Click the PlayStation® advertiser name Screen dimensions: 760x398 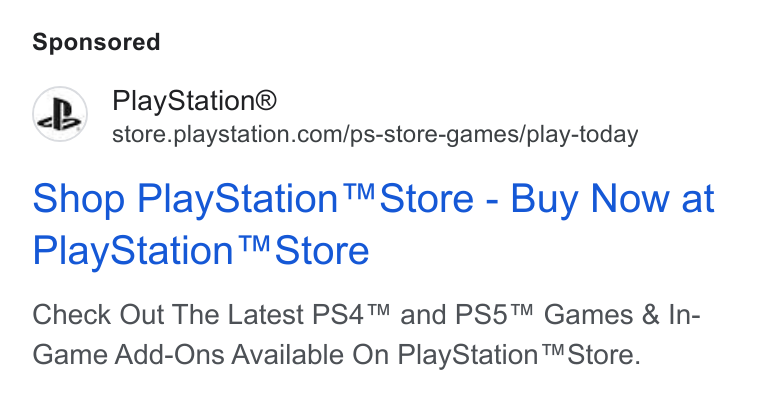pyautogui.click(x=194, y=101)
